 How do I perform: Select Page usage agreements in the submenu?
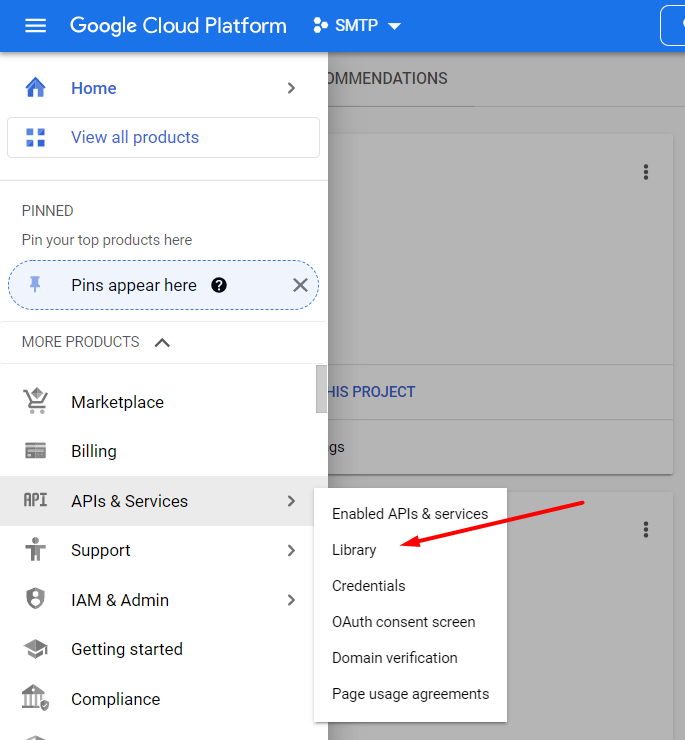pos(410,694)
